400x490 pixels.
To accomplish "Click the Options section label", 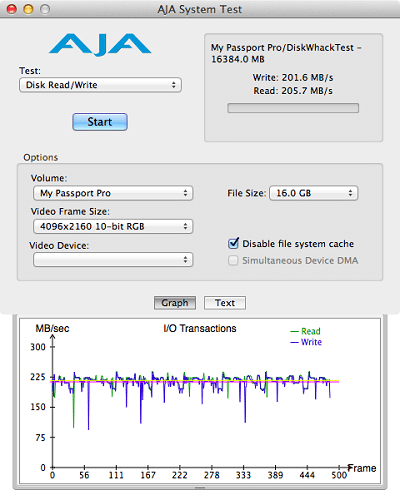I will tap(41, 157).
